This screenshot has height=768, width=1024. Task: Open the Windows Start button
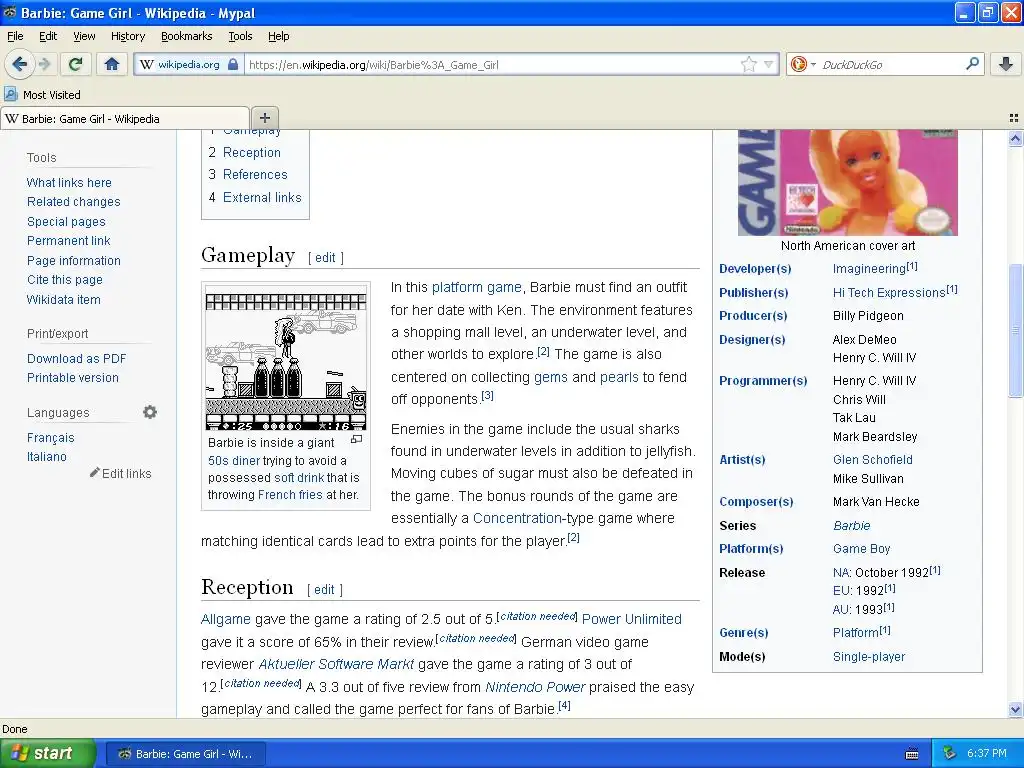point(48,753)
